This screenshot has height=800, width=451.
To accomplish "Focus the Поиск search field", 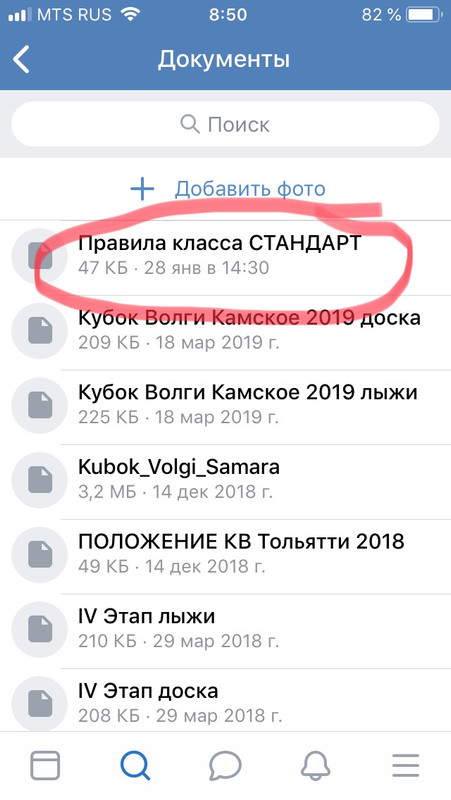I will coord(226,124).
